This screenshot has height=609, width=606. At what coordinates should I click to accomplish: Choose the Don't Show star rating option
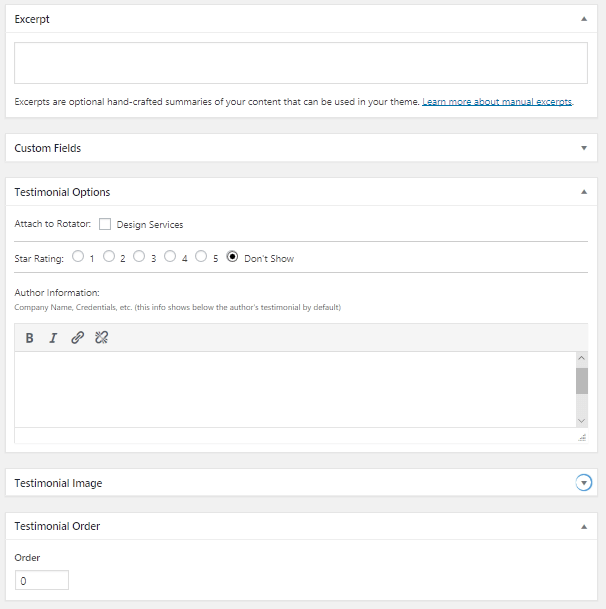[232, 256]
